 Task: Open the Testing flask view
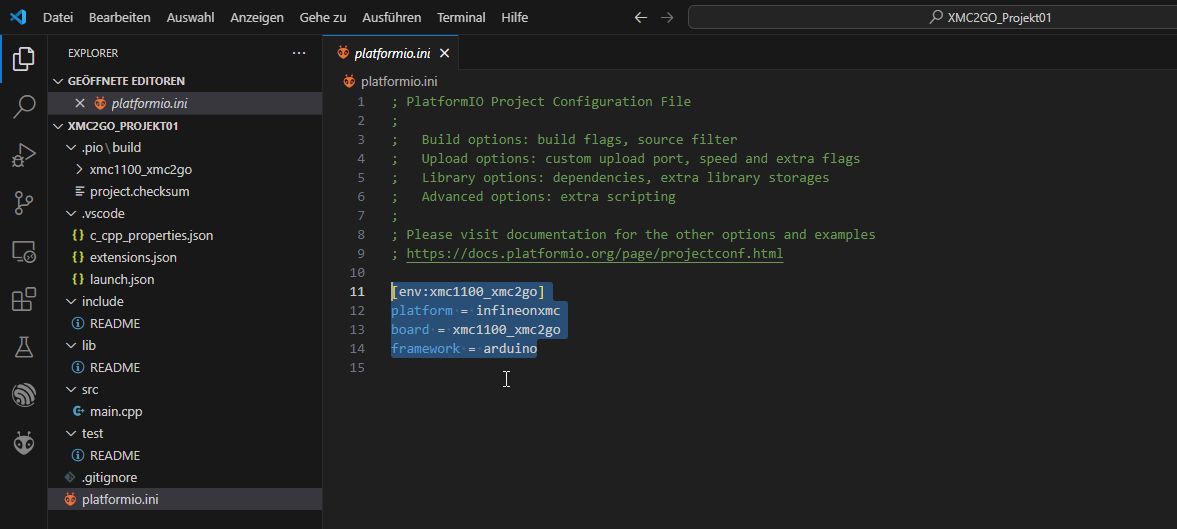point(23,347)
